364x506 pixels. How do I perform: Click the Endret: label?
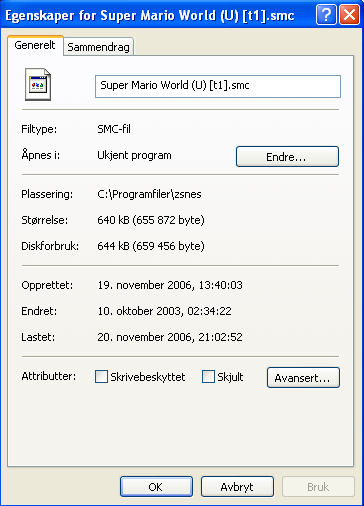[x=39, y=311]
